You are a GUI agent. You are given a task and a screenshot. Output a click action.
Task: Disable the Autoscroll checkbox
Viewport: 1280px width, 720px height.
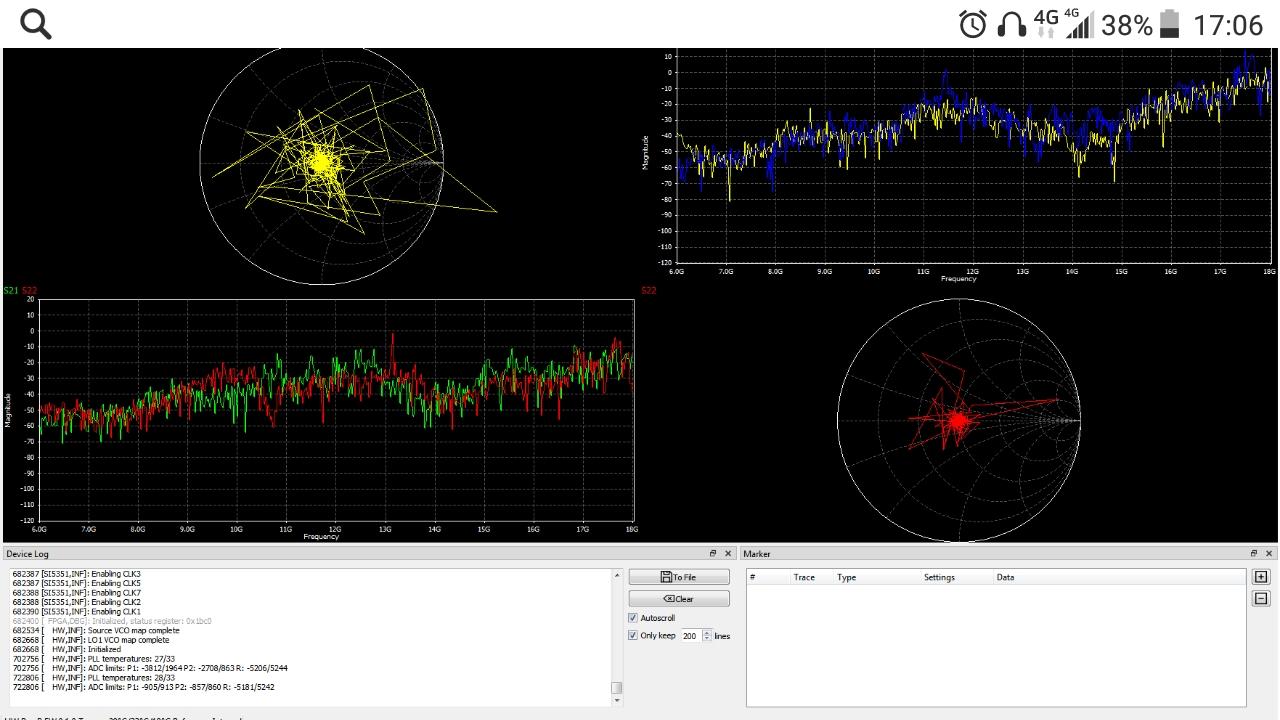633,618
